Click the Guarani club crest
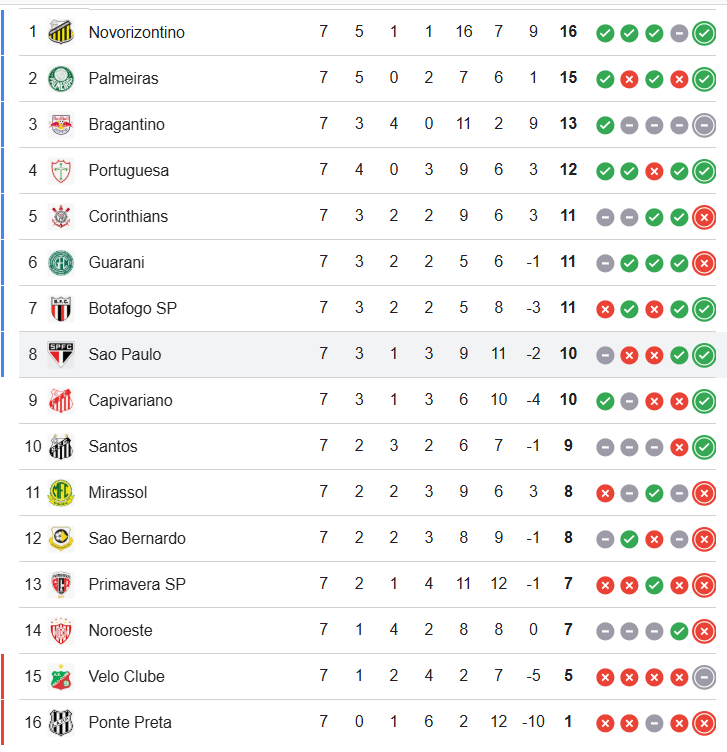The width and height of the screenshot is (727, 752). [x=61, y=262]
